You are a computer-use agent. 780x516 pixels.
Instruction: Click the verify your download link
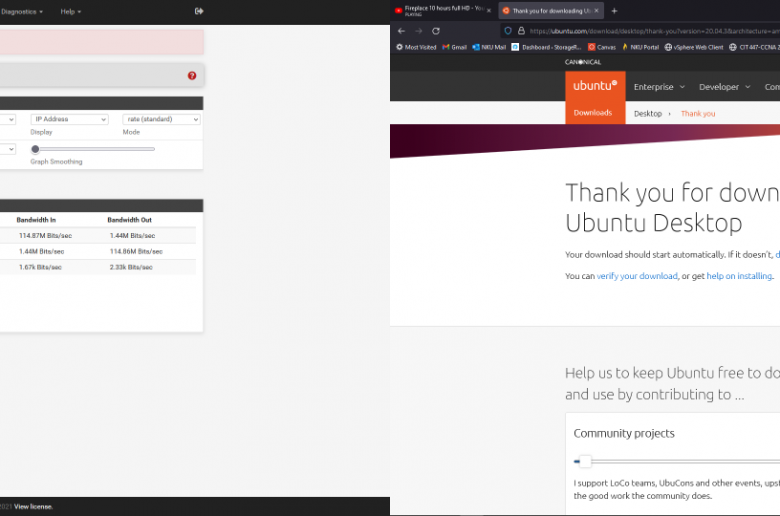click(x=637, y=276)
